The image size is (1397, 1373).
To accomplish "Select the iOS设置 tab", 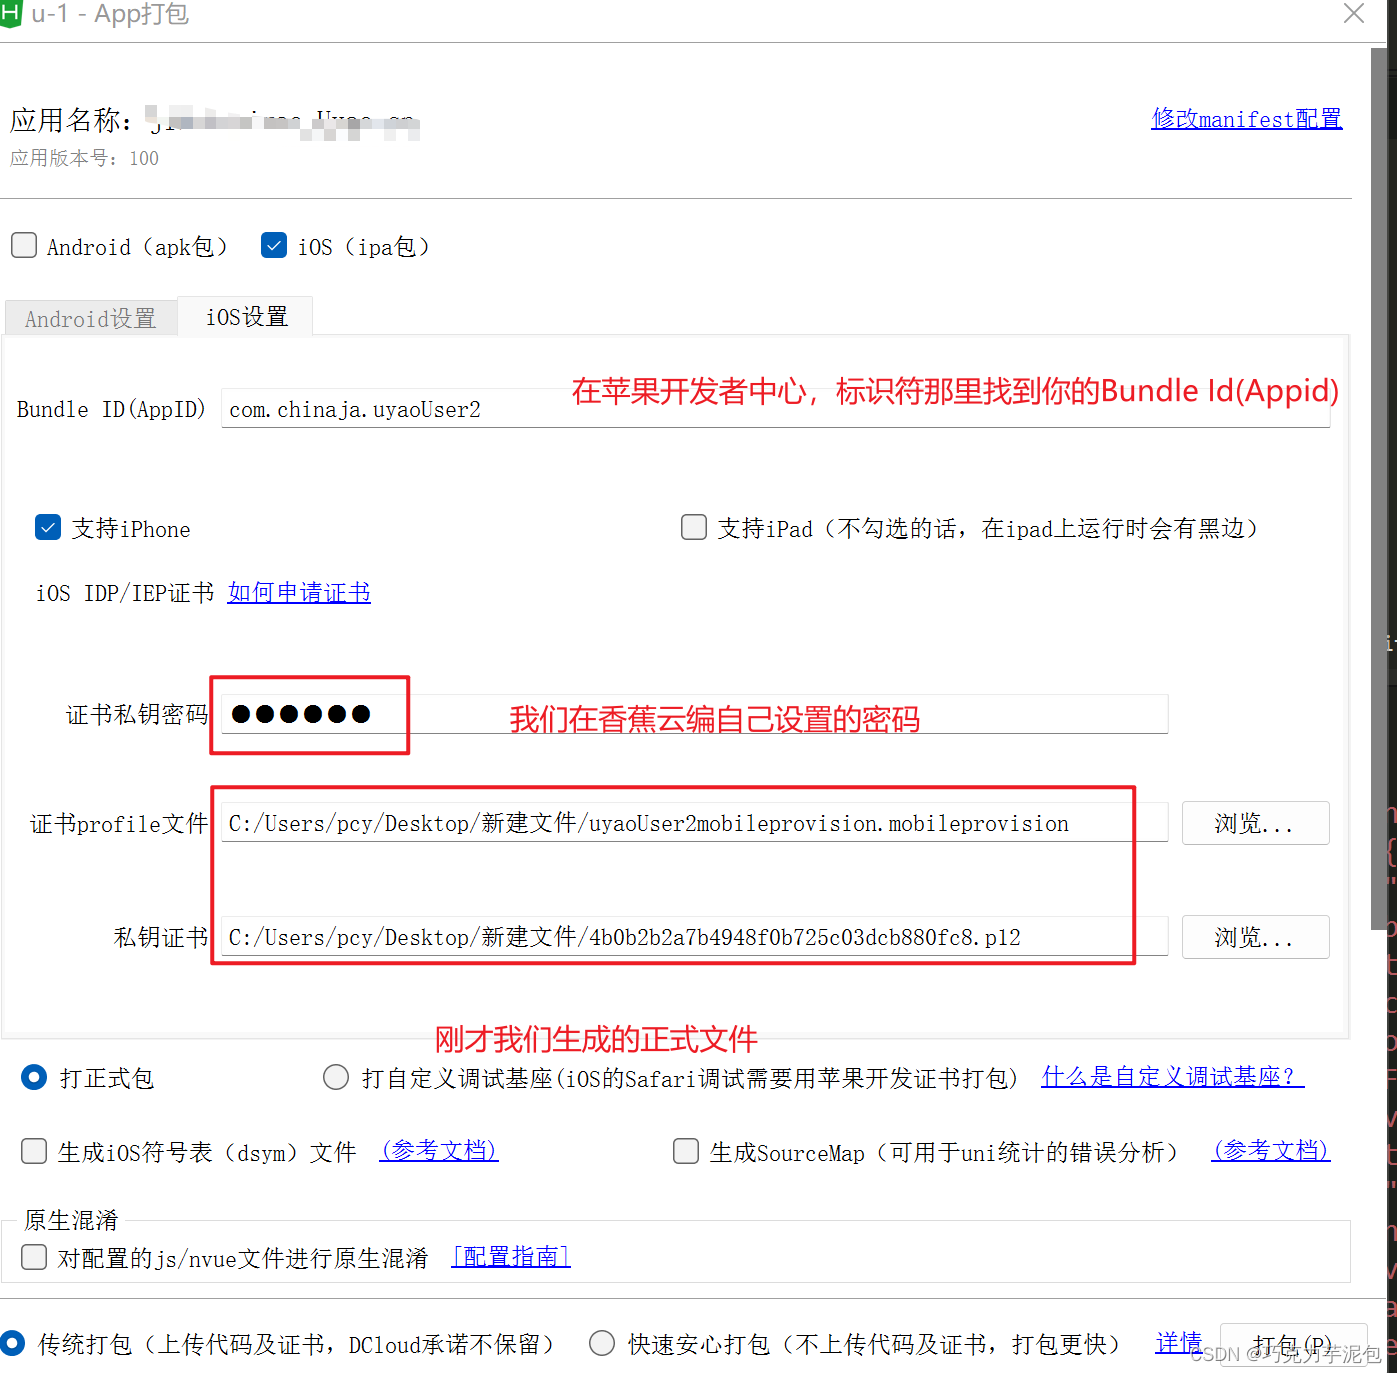I will click(246, 316).
